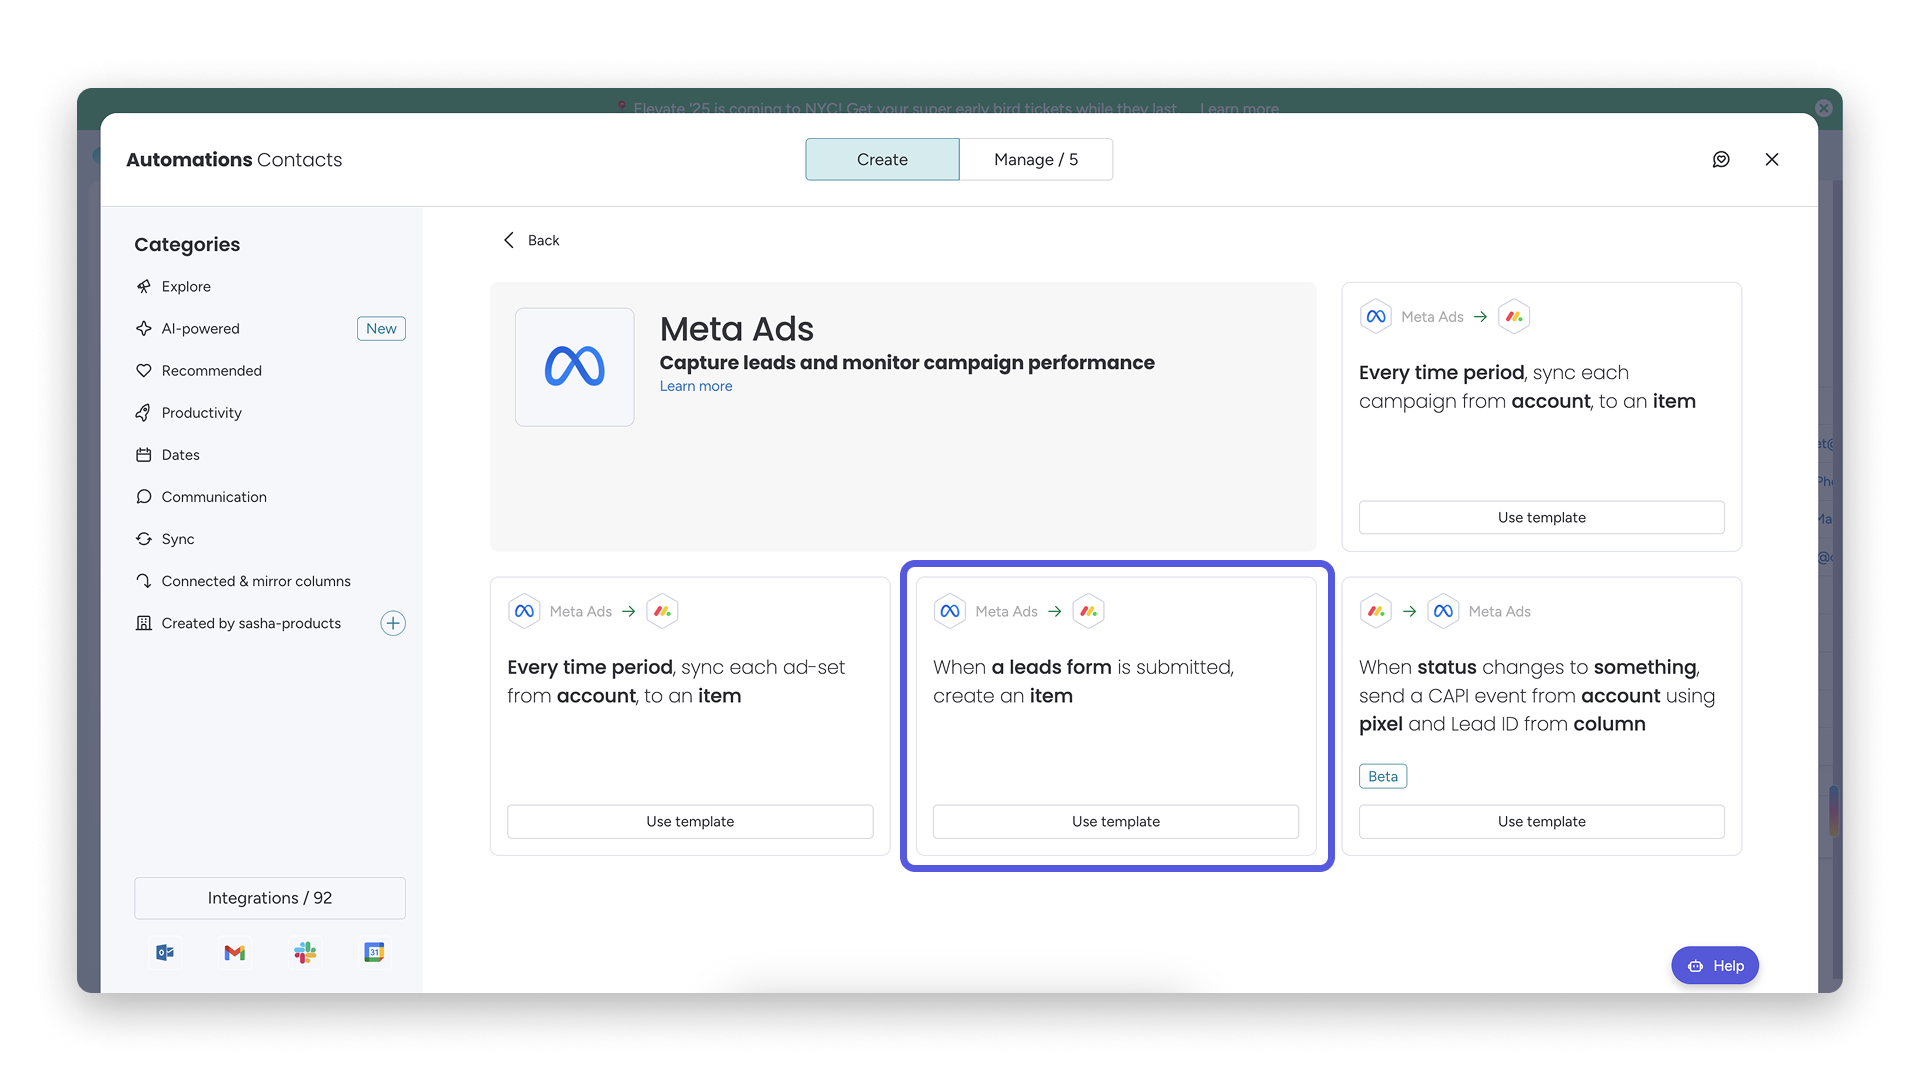Open Learn more link under Meta Ads
The width and height of the screenshot is (1920, 1080).
coord(696,386)
